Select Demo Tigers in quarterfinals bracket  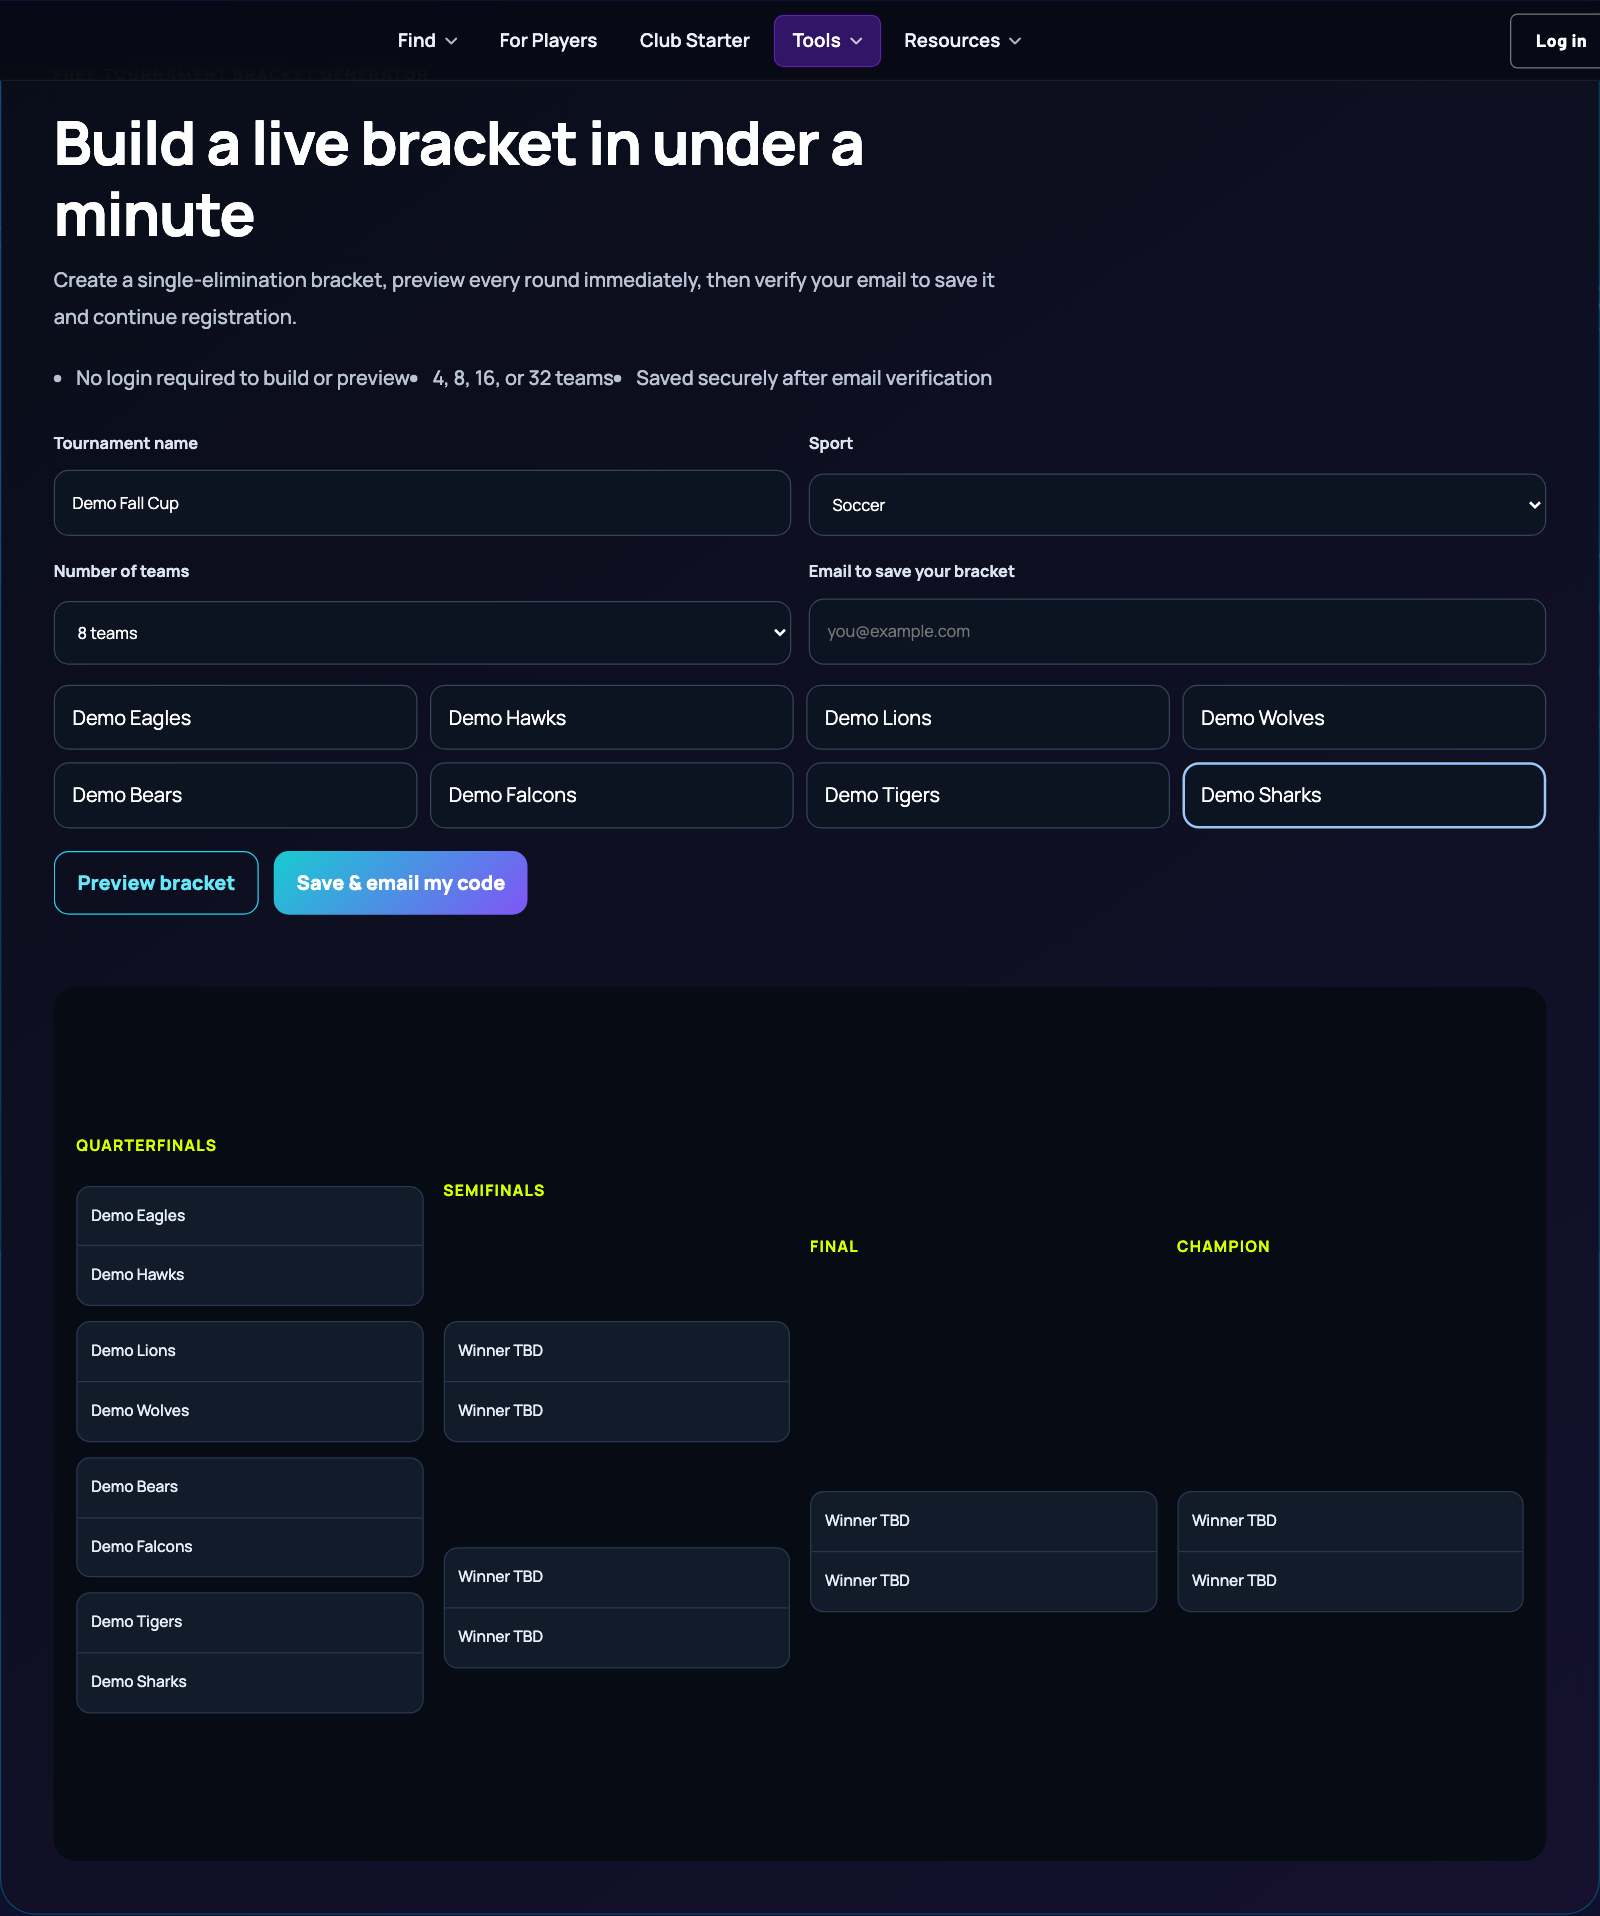249,1622
